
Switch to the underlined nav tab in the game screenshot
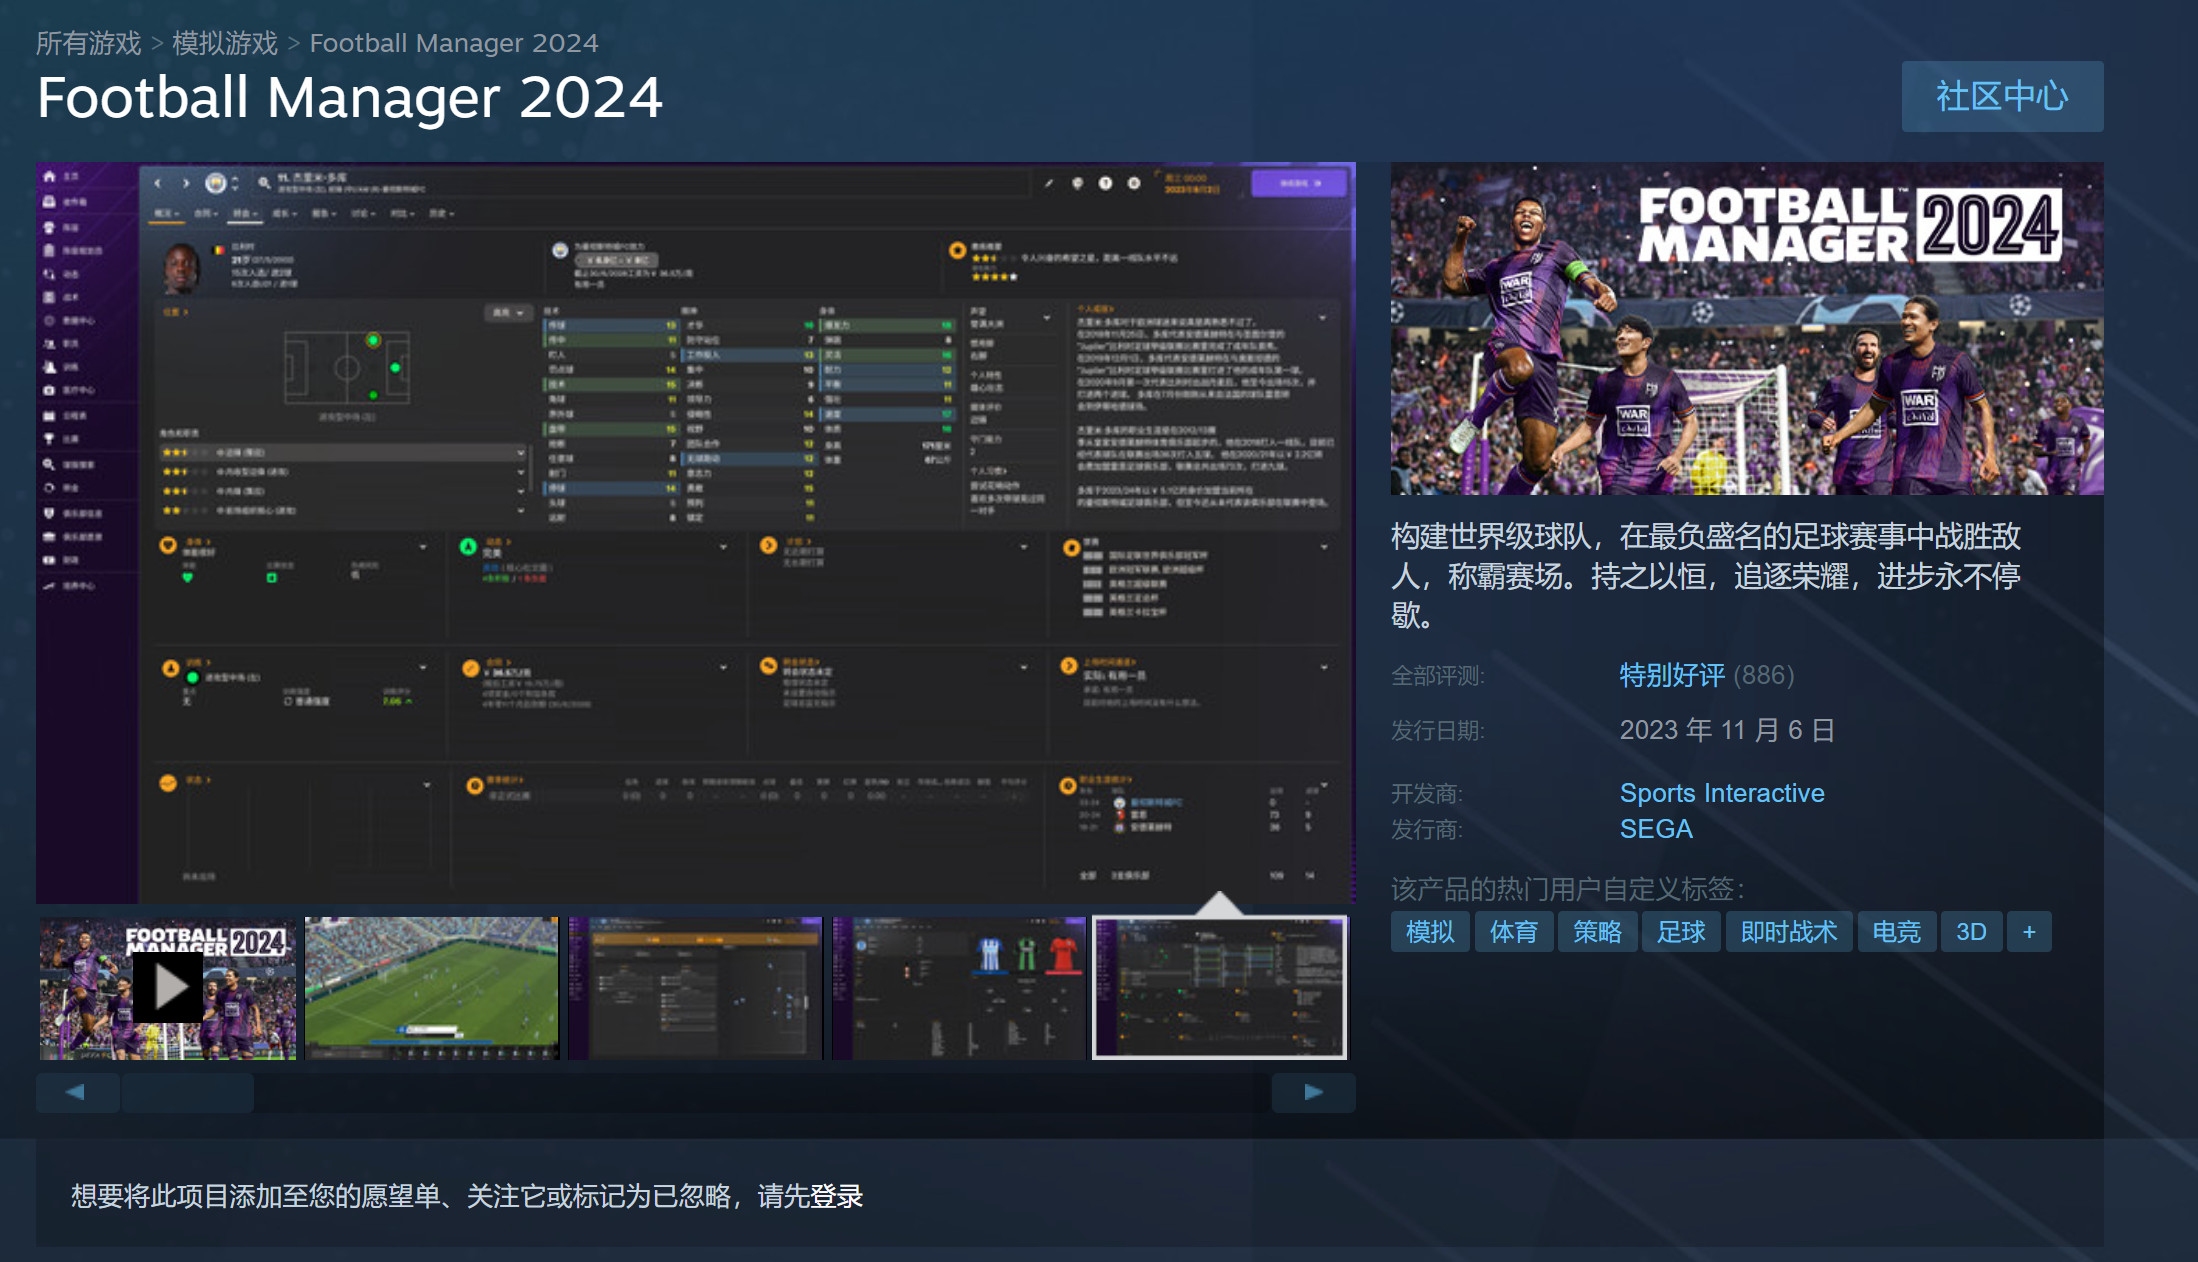pyautogui.click(x=245, y=214)
